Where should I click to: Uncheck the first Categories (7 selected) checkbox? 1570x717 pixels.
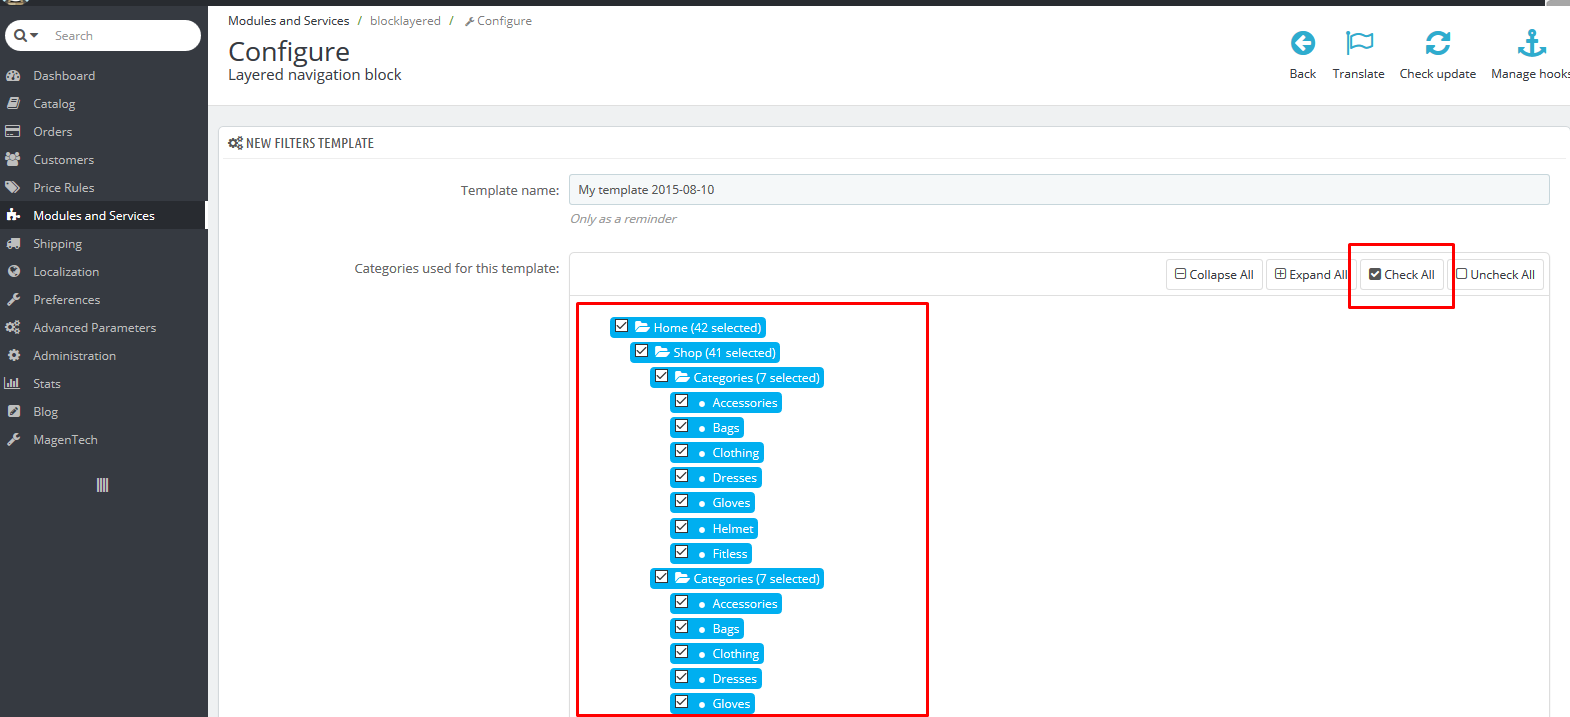coord(662,376)
